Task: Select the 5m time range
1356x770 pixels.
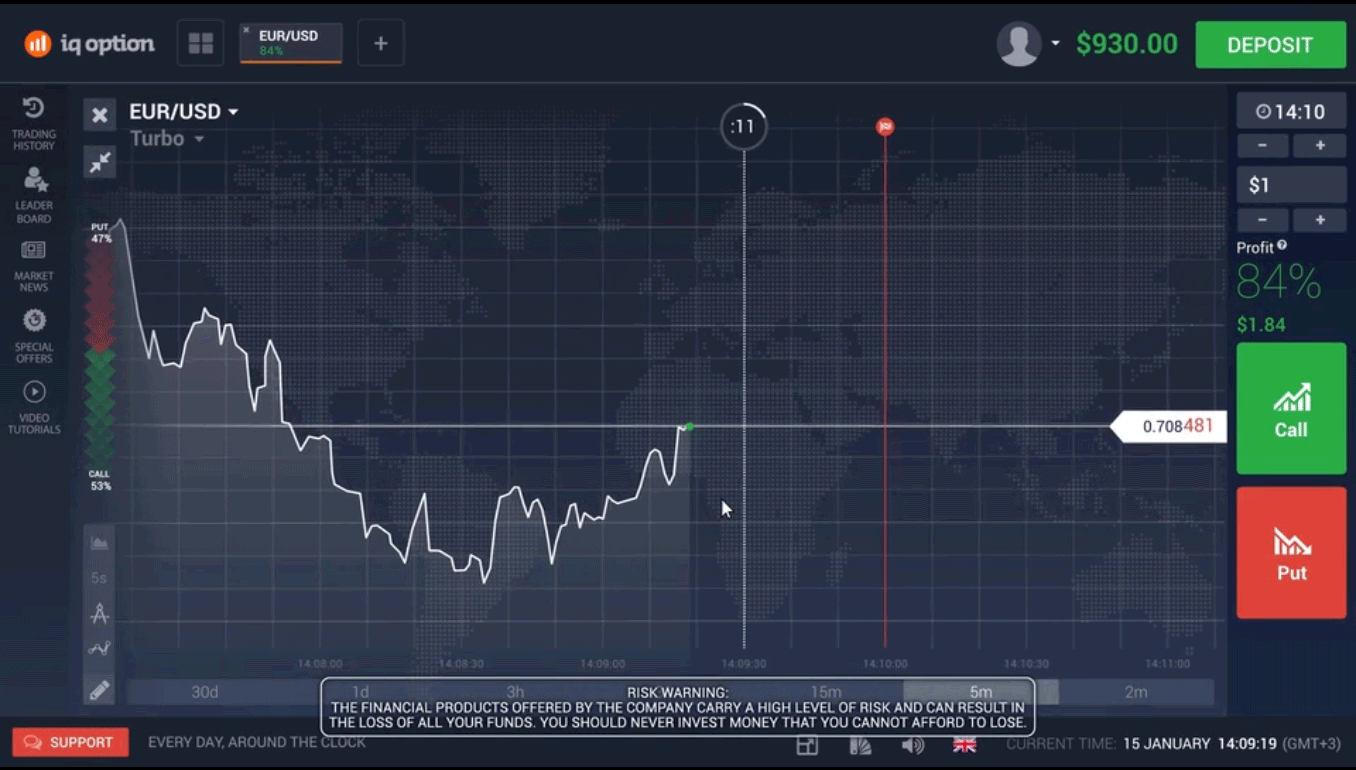Action: coord(981,692)
